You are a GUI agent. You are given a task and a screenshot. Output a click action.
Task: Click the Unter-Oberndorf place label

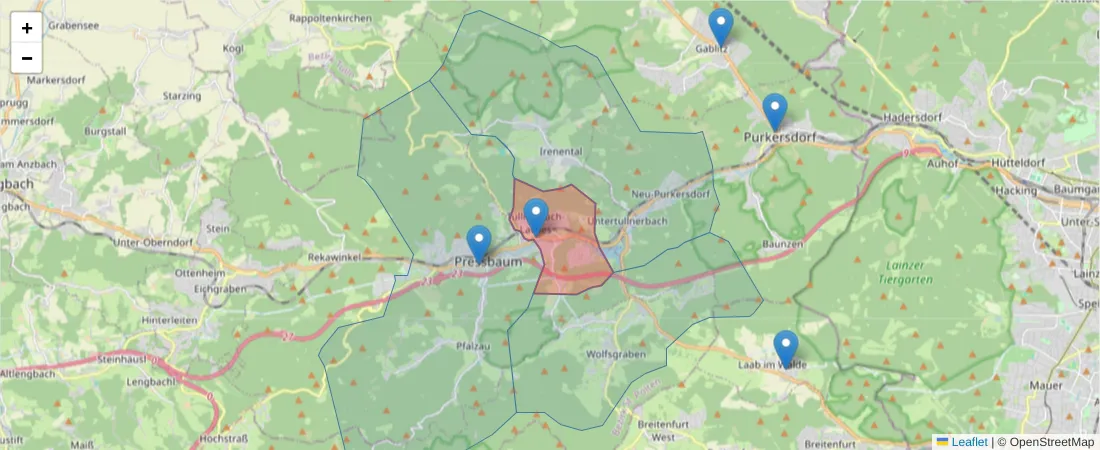tap(153, 243)
